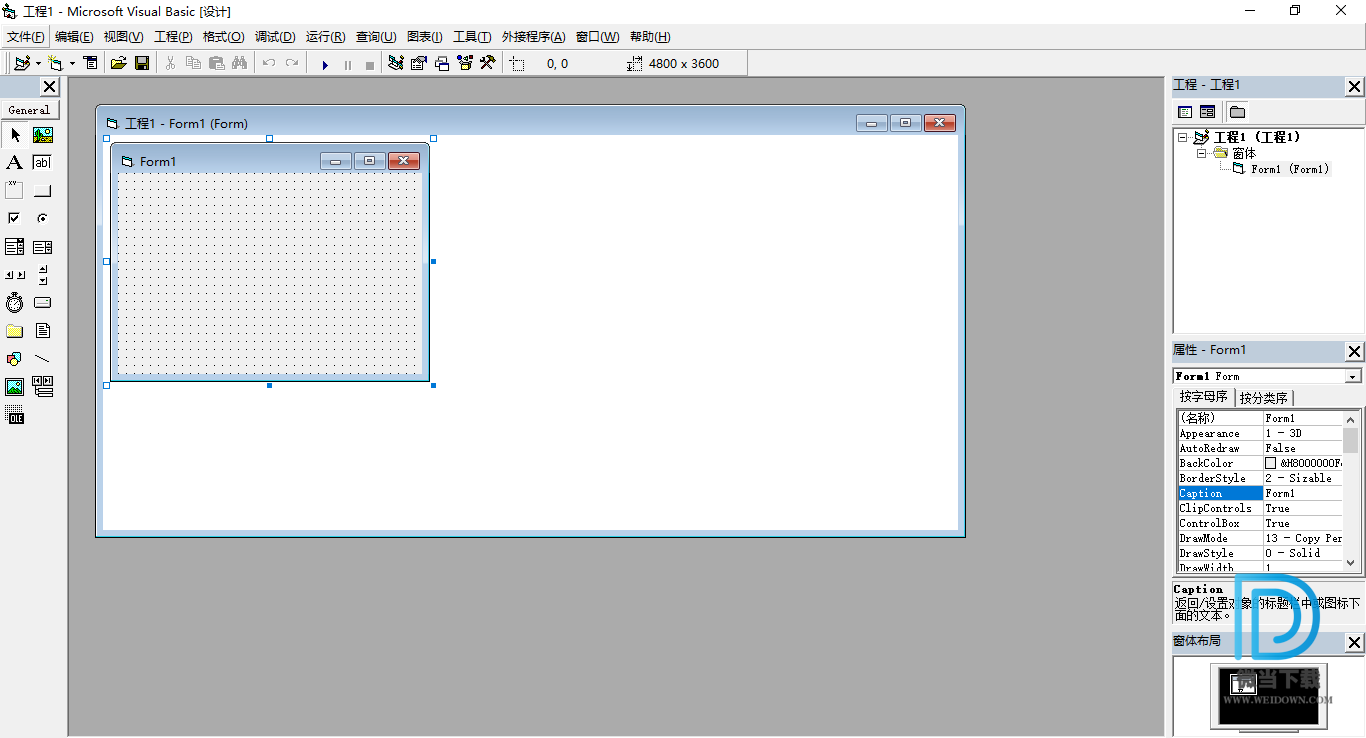Select the TextBox control tool
This screenshot has width=1366, height=738.
43,163
